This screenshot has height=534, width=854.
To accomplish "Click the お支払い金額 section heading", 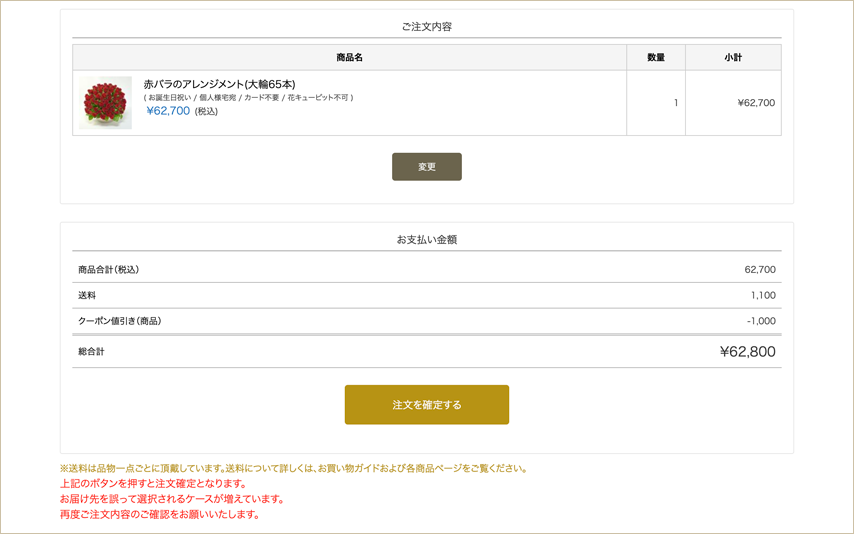I will [426, 240].
